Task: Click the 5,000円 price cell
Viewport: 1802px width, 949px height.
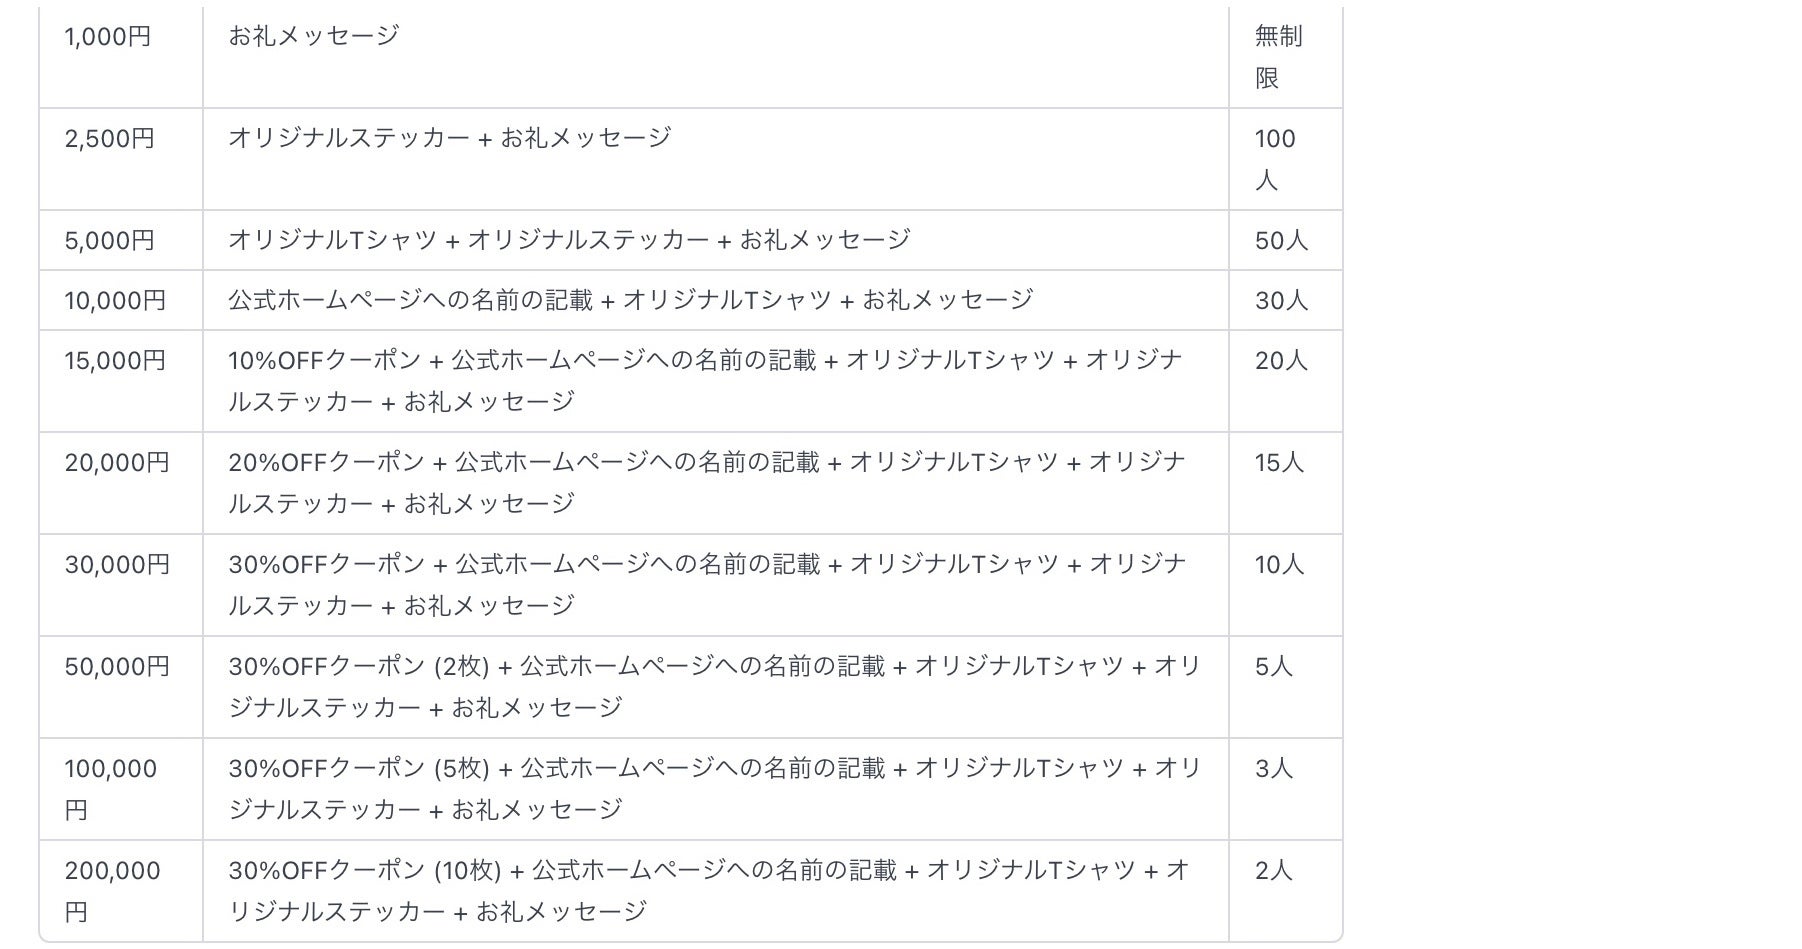Action: click(x=110, y=241)
